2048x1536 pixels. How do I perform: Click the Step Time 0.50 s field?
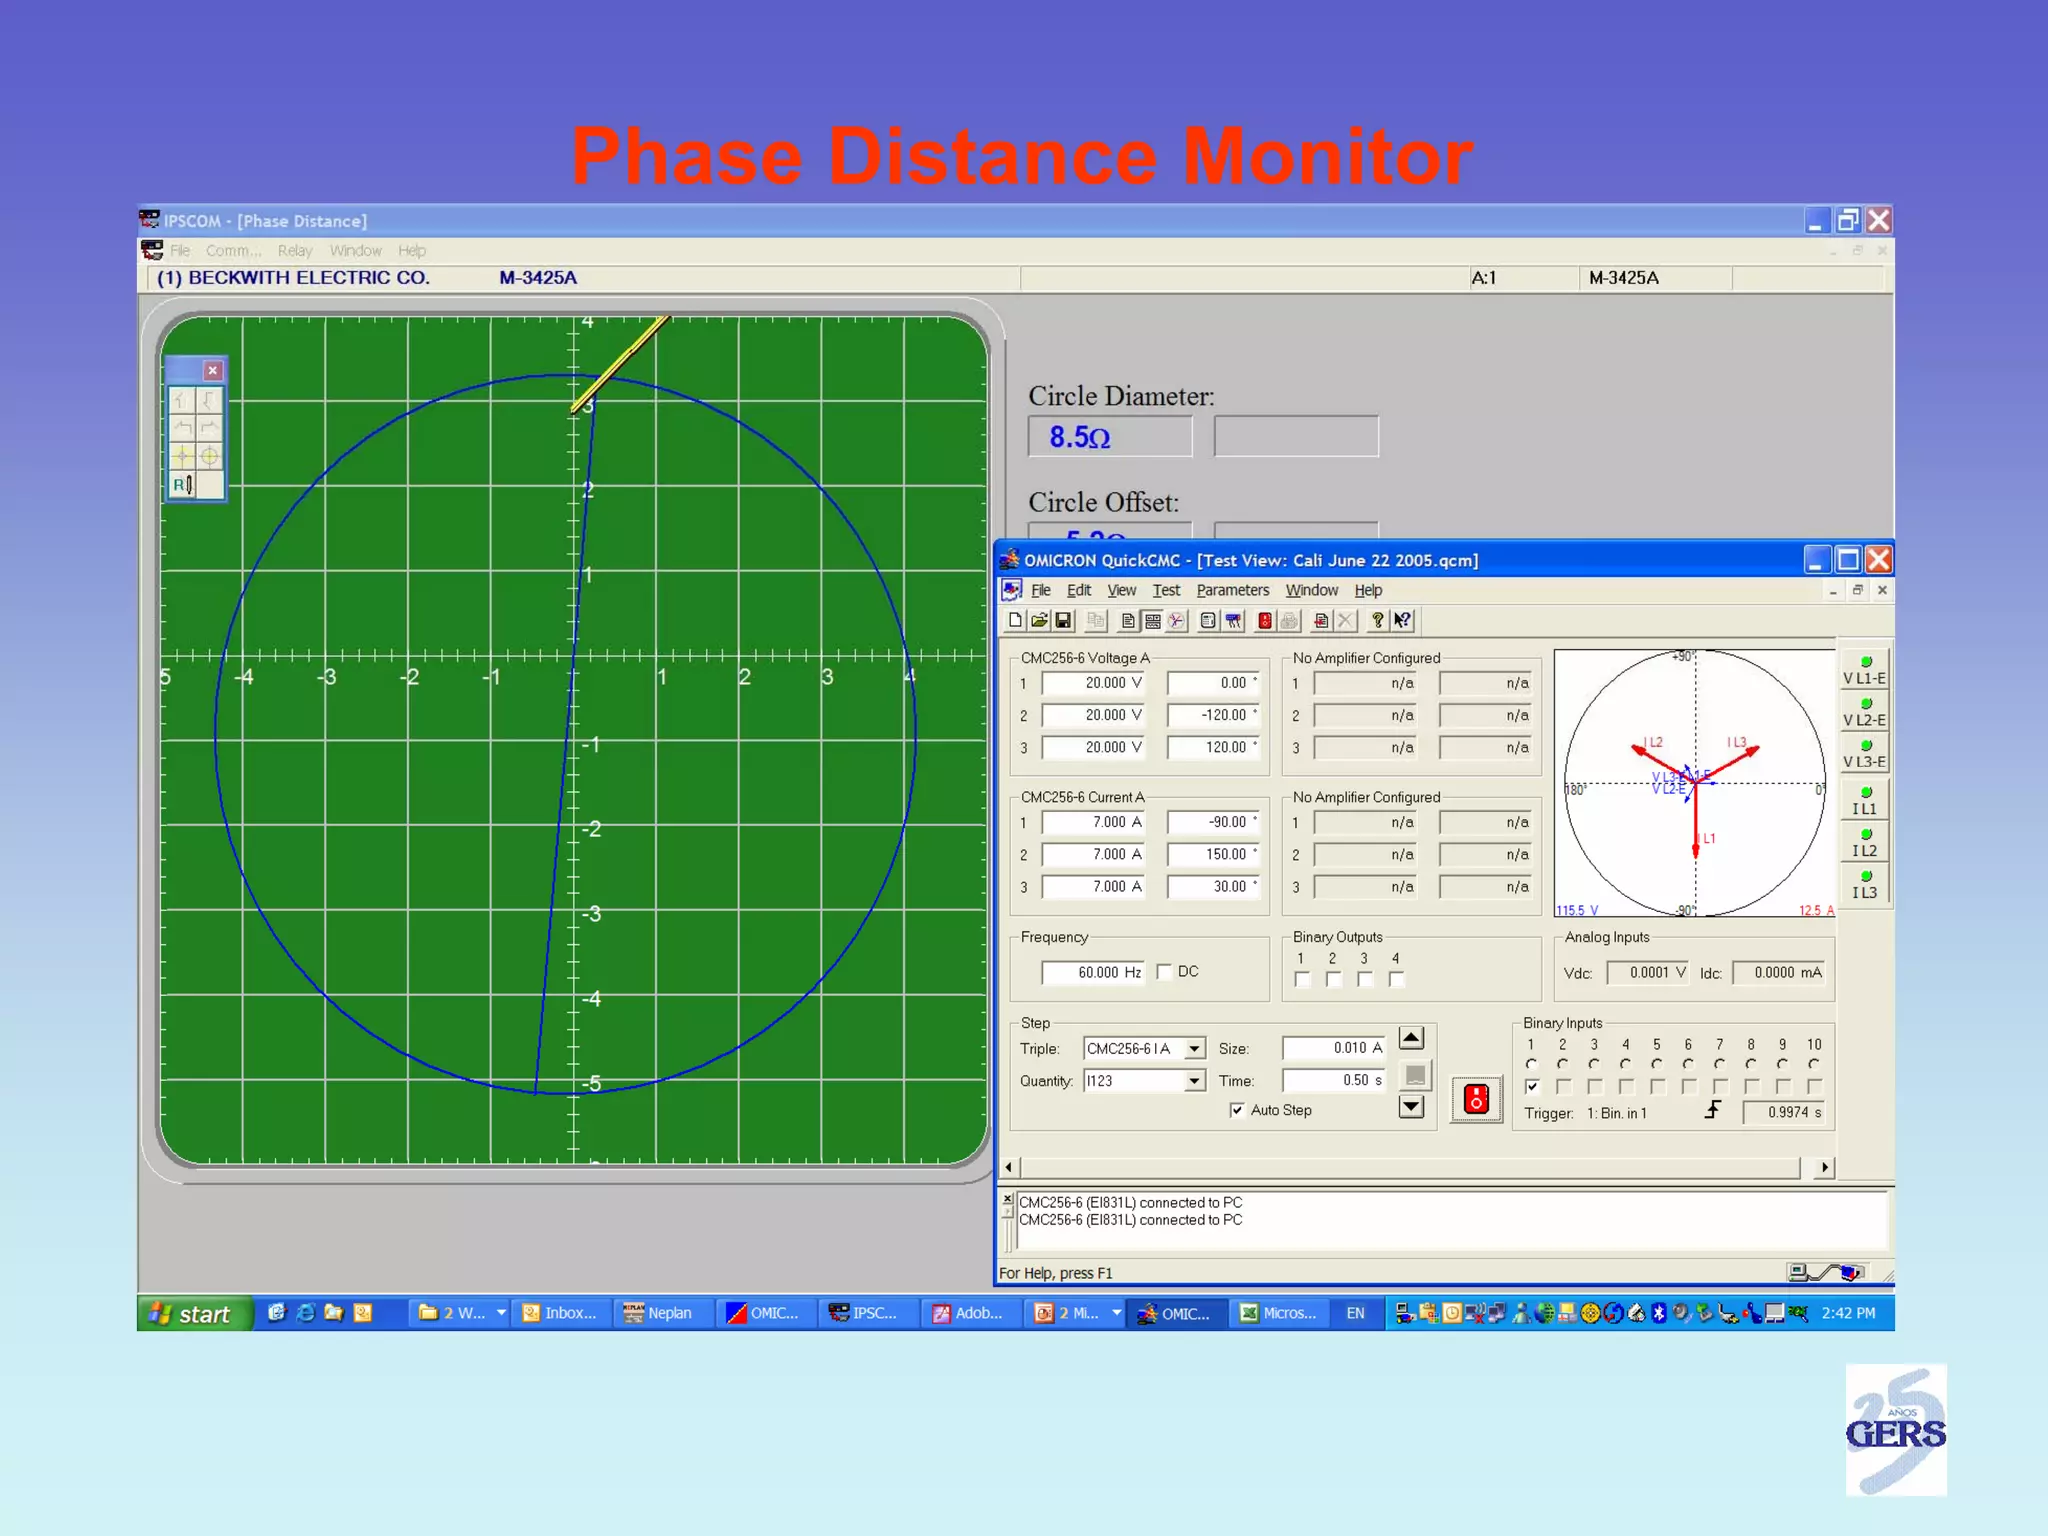(x=1333, y=1080)
